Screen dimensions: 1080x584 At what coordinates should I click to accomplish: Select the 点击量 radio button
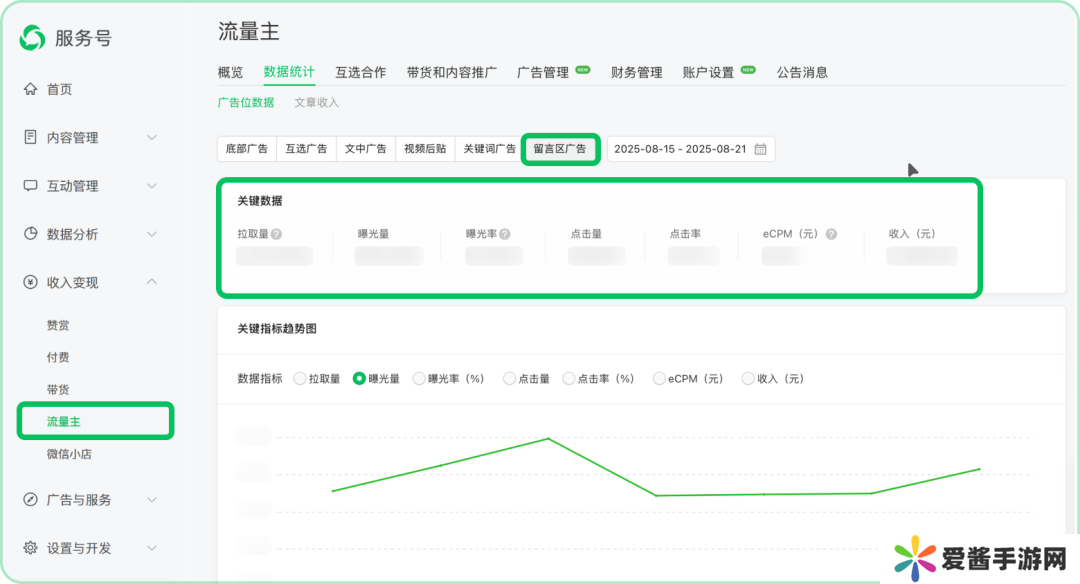click(509, 379)
